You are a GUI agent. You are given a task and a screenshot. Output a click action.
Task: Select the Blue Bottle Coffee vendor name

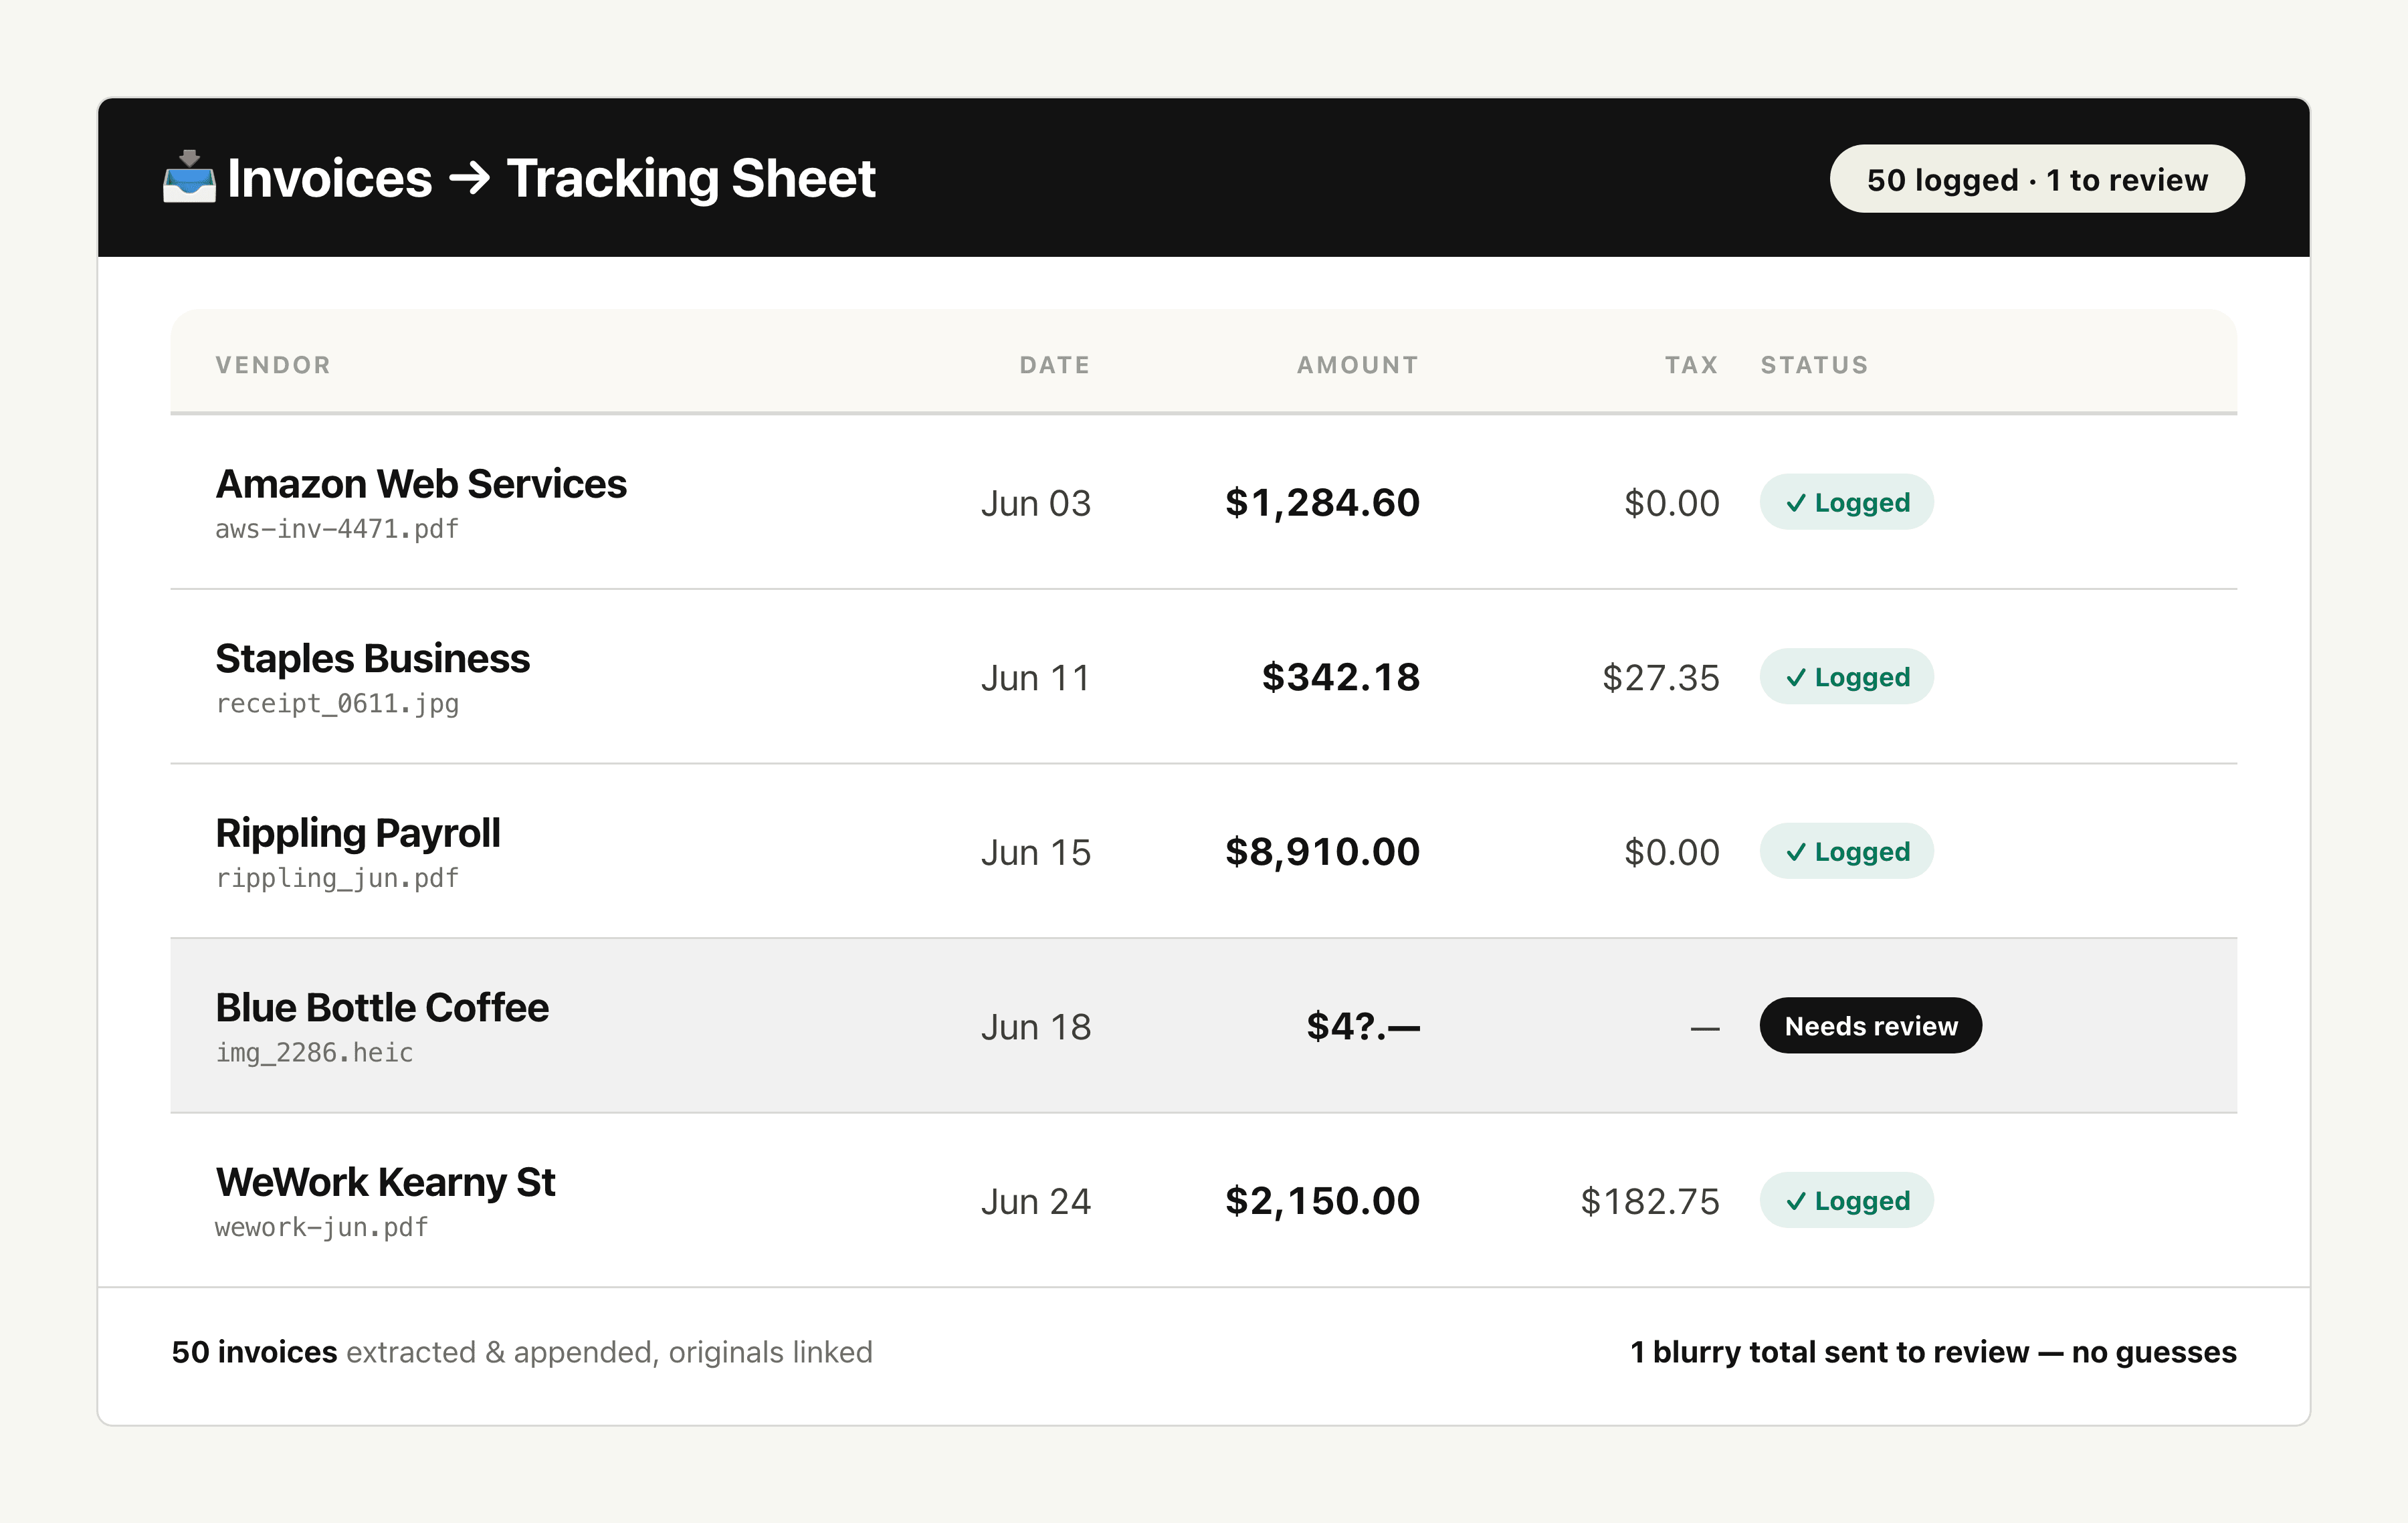(x=382, y=1008)
